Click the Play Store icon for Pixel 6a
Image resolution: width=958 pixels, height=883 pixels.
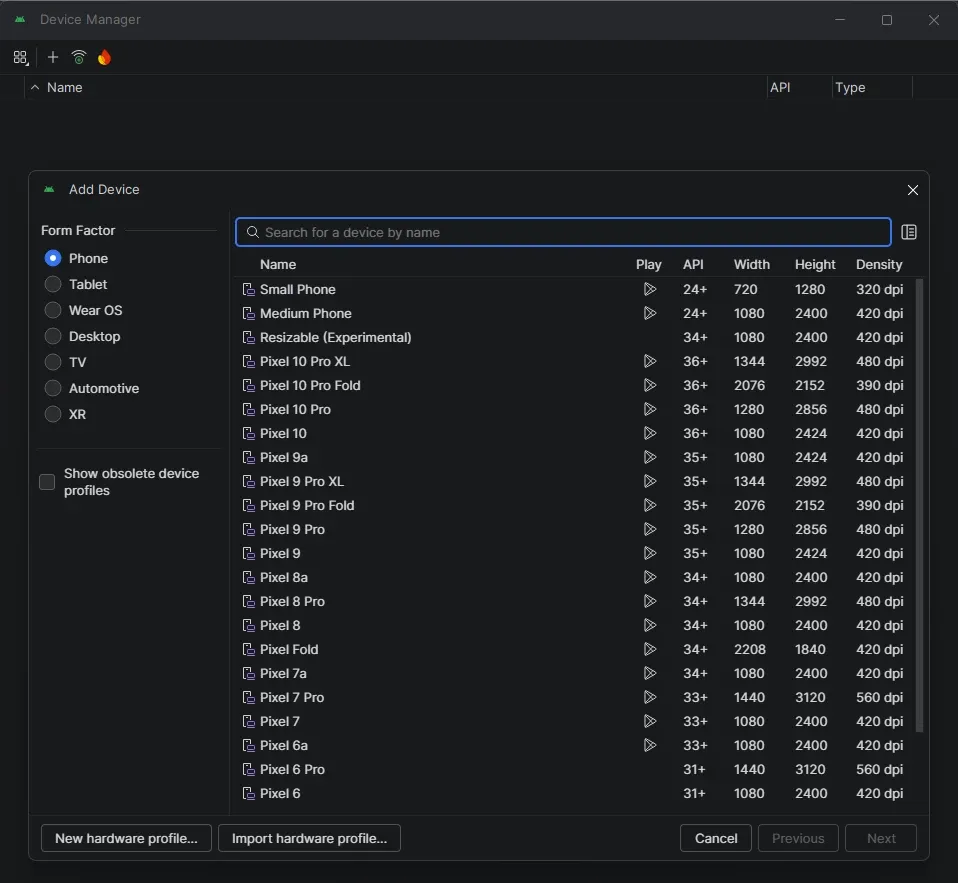[650, 746]
